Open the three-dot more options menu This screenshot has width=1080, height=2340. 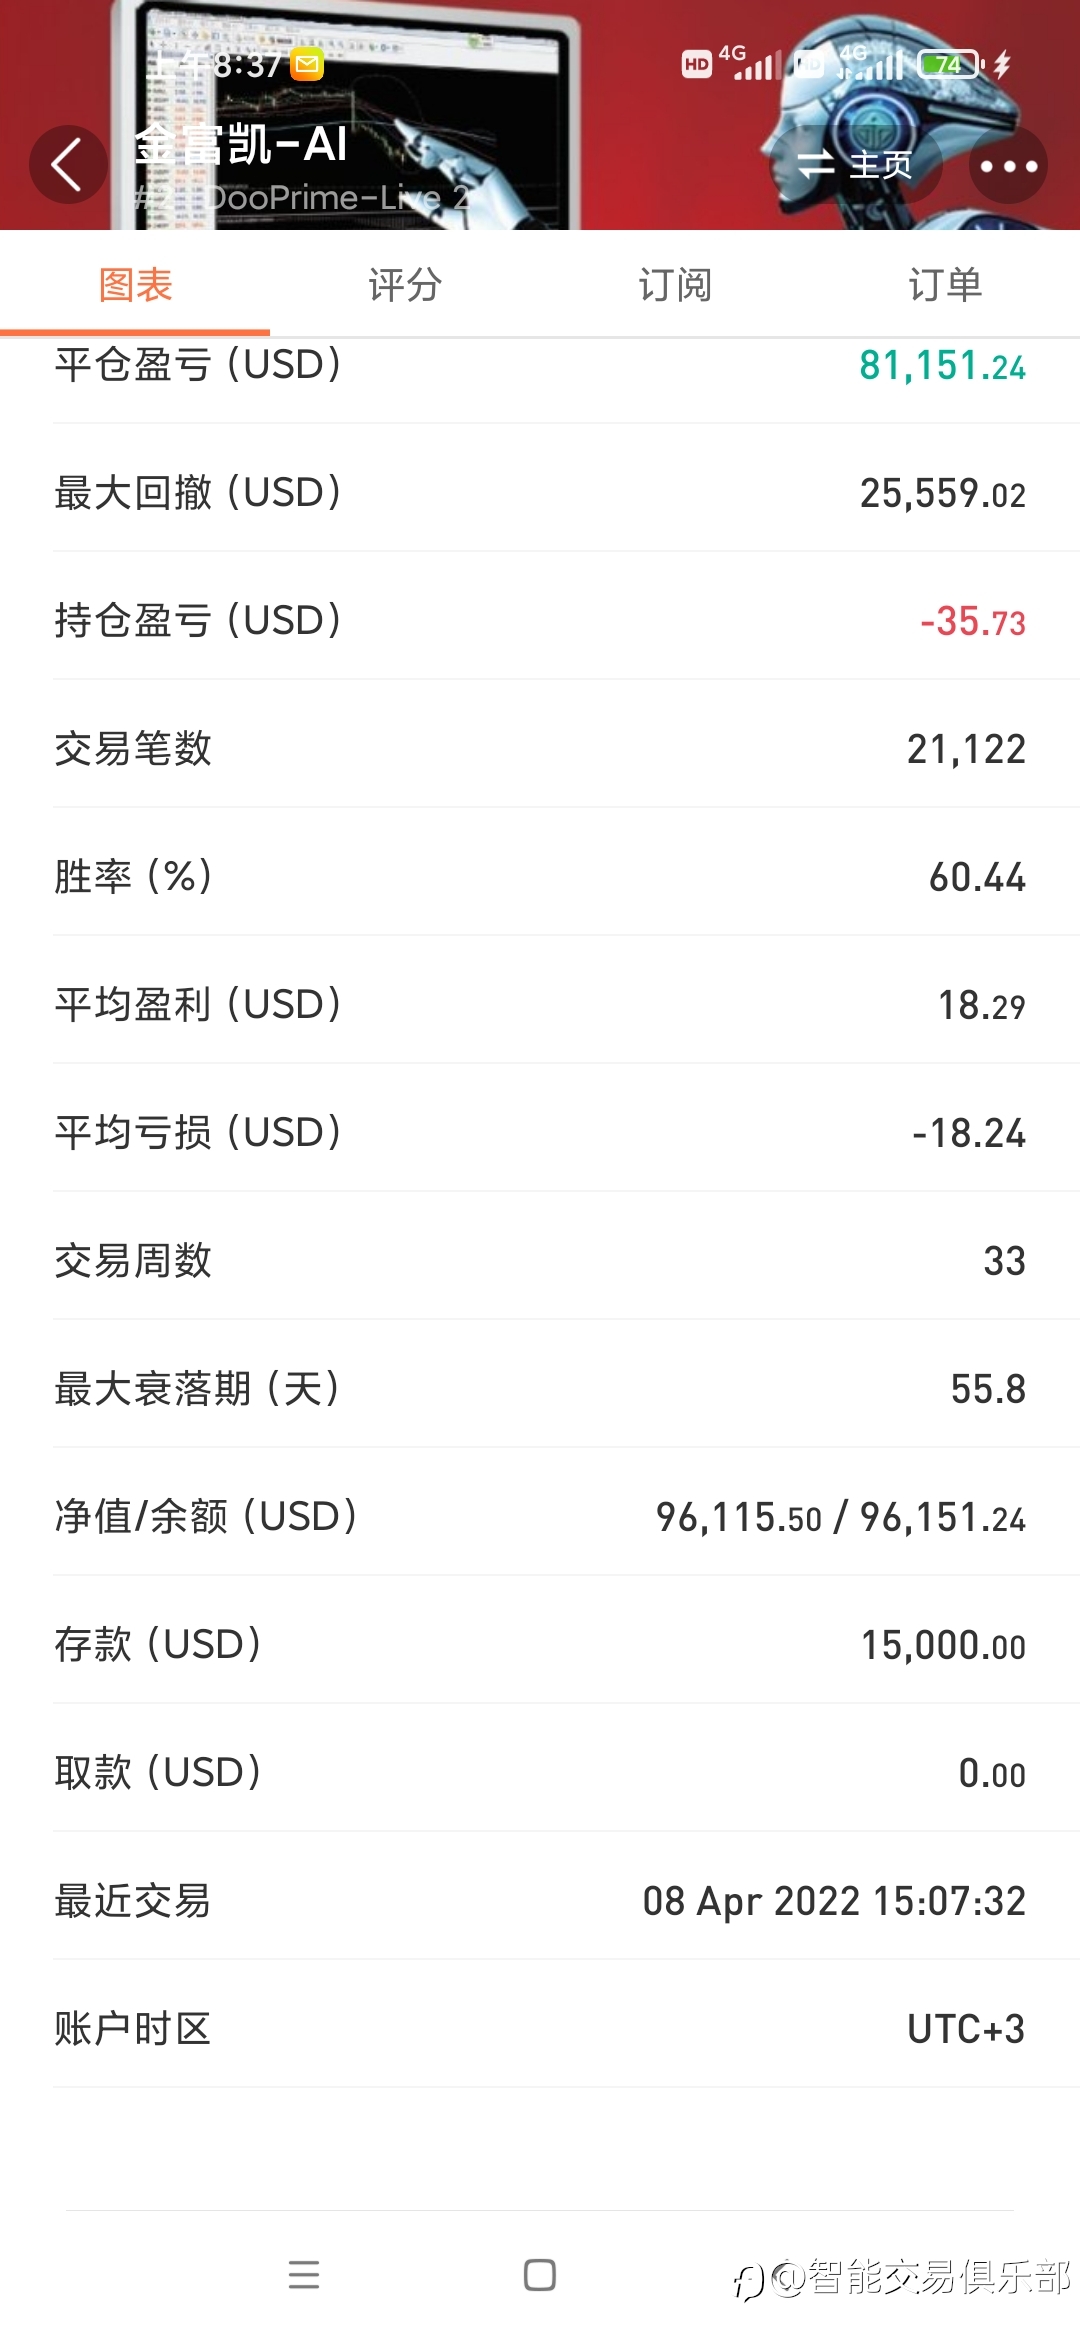(x=1008, y=165)
